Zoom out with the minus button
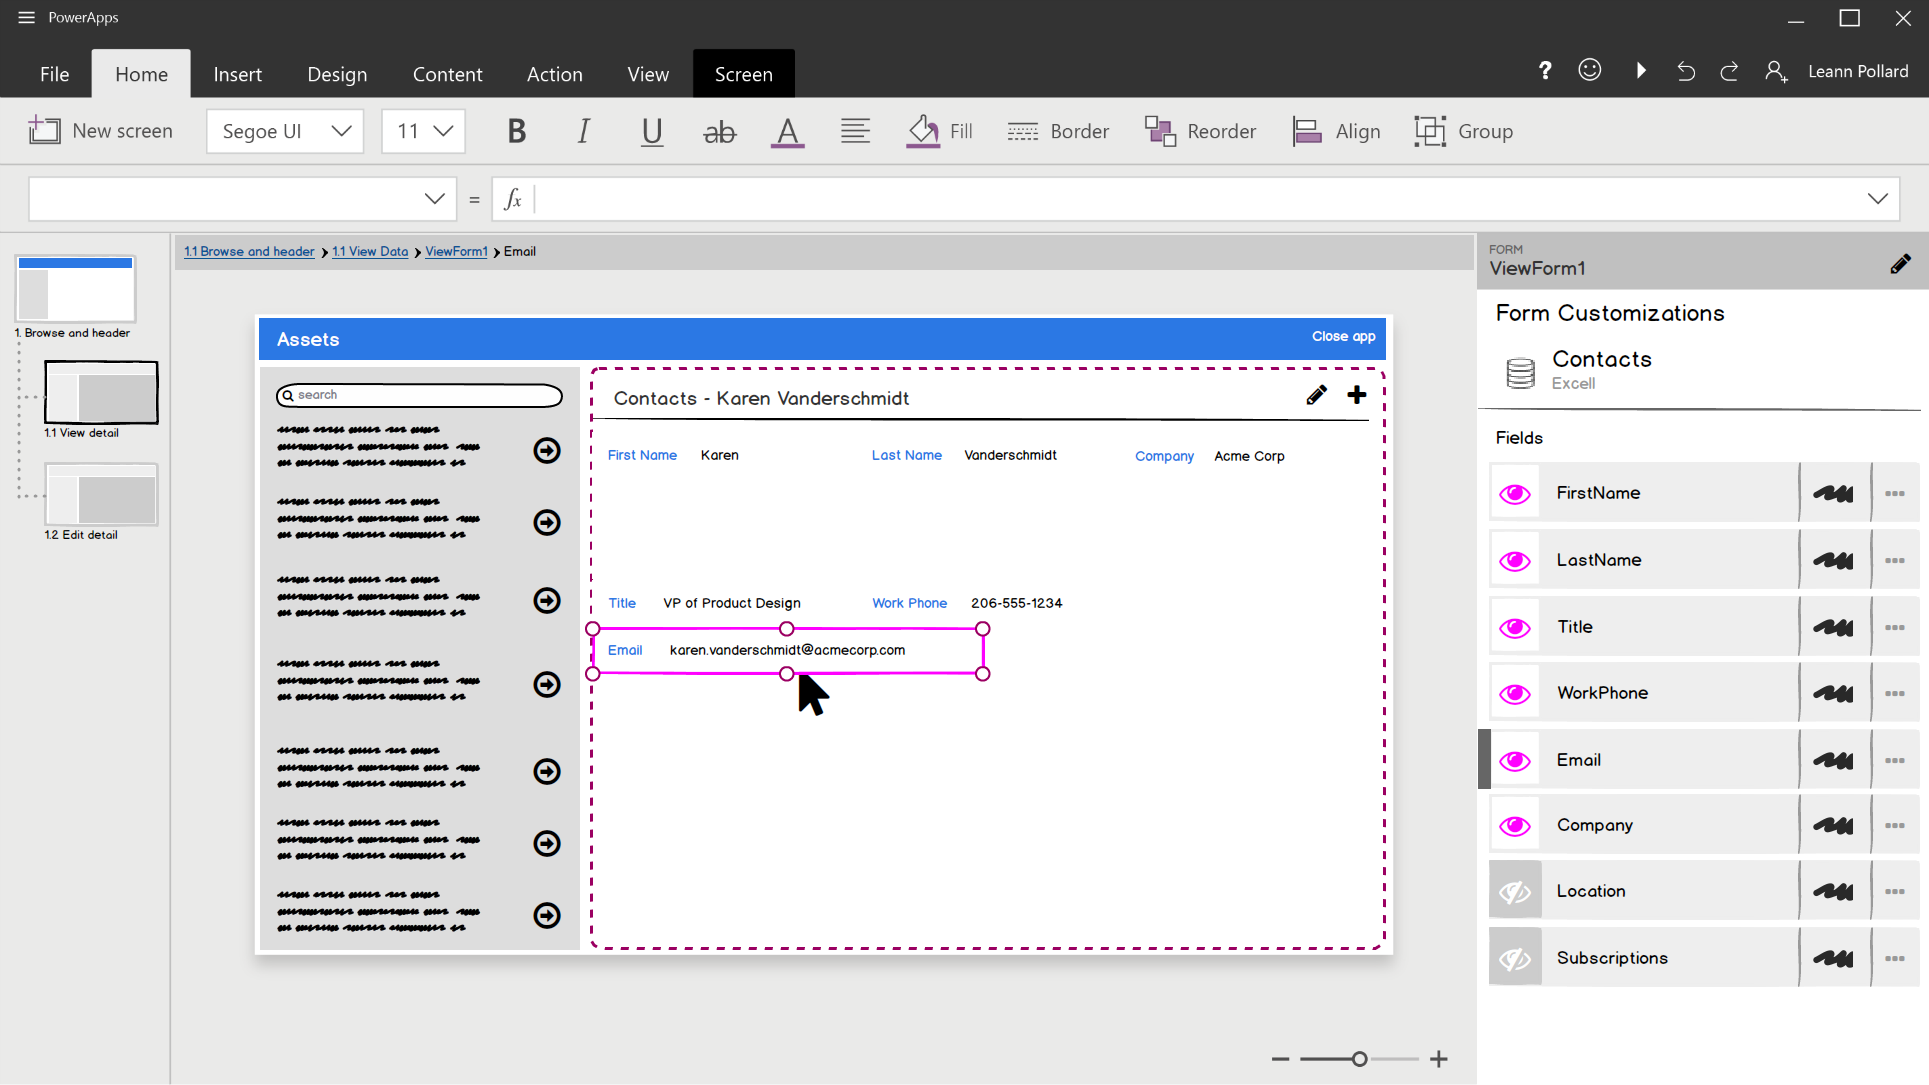The height and width of the screenshot is (1085, 1929). [x=1280, y=1059]
